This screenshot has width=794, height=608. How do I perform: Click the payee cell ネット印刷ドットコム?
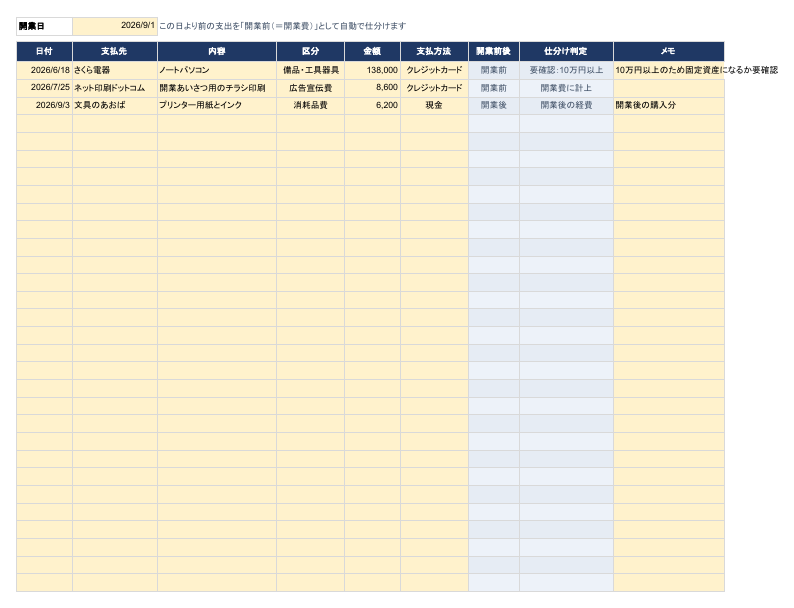[x=115, y=88]
